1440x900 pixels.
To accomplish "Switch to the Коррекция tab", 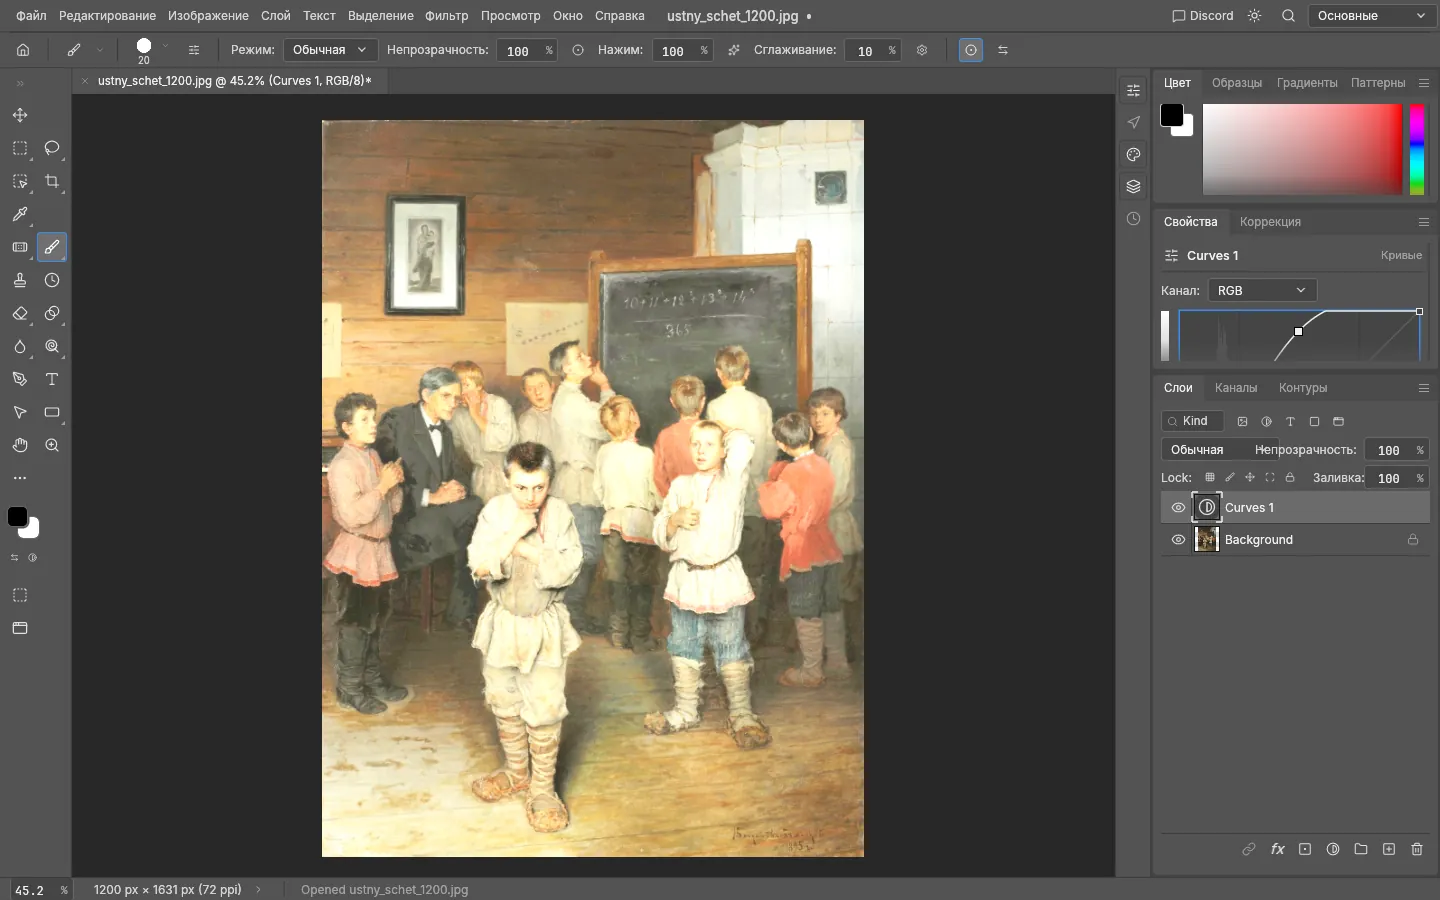I will click(1270, 222).
